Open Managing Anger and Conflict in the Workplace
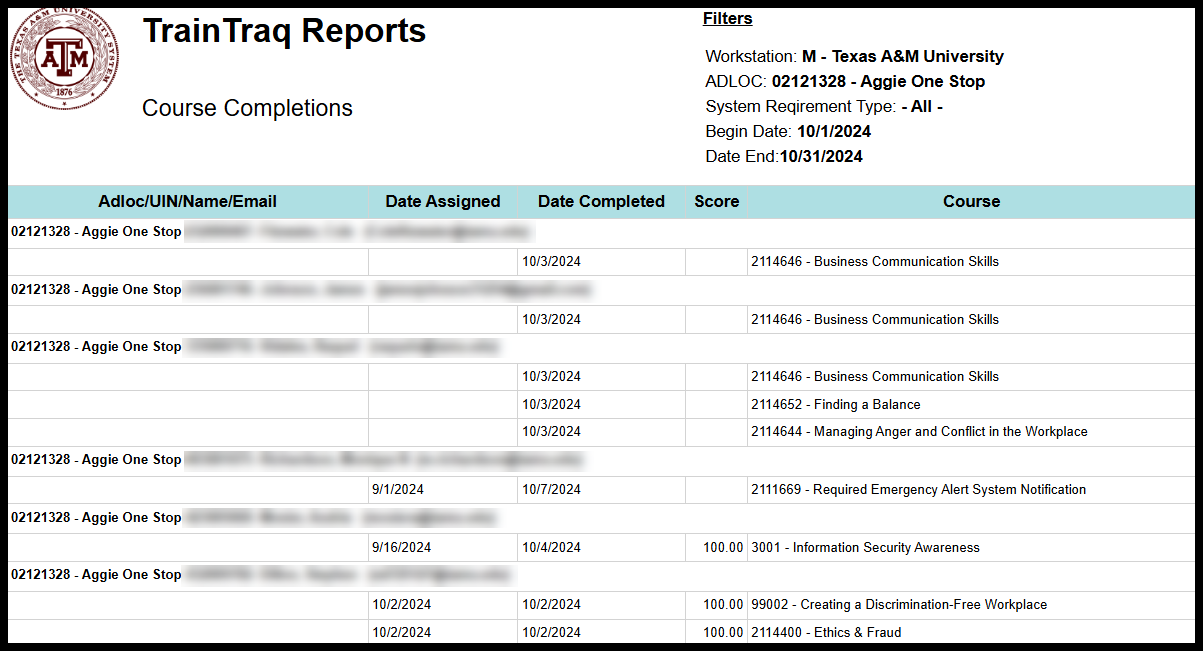 click(918, 432)
